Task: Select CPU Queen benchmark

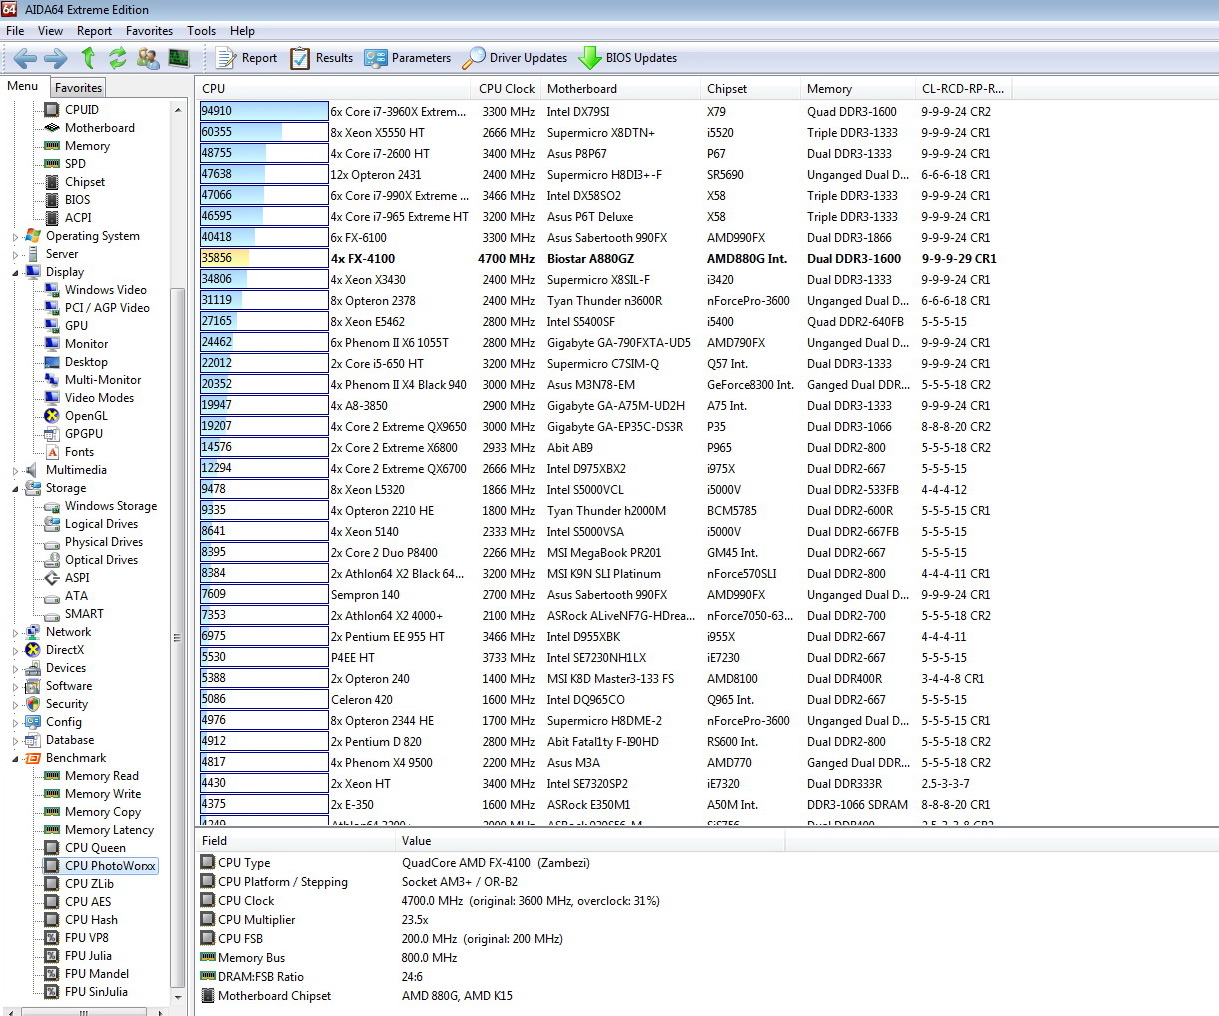Action: 95,848
